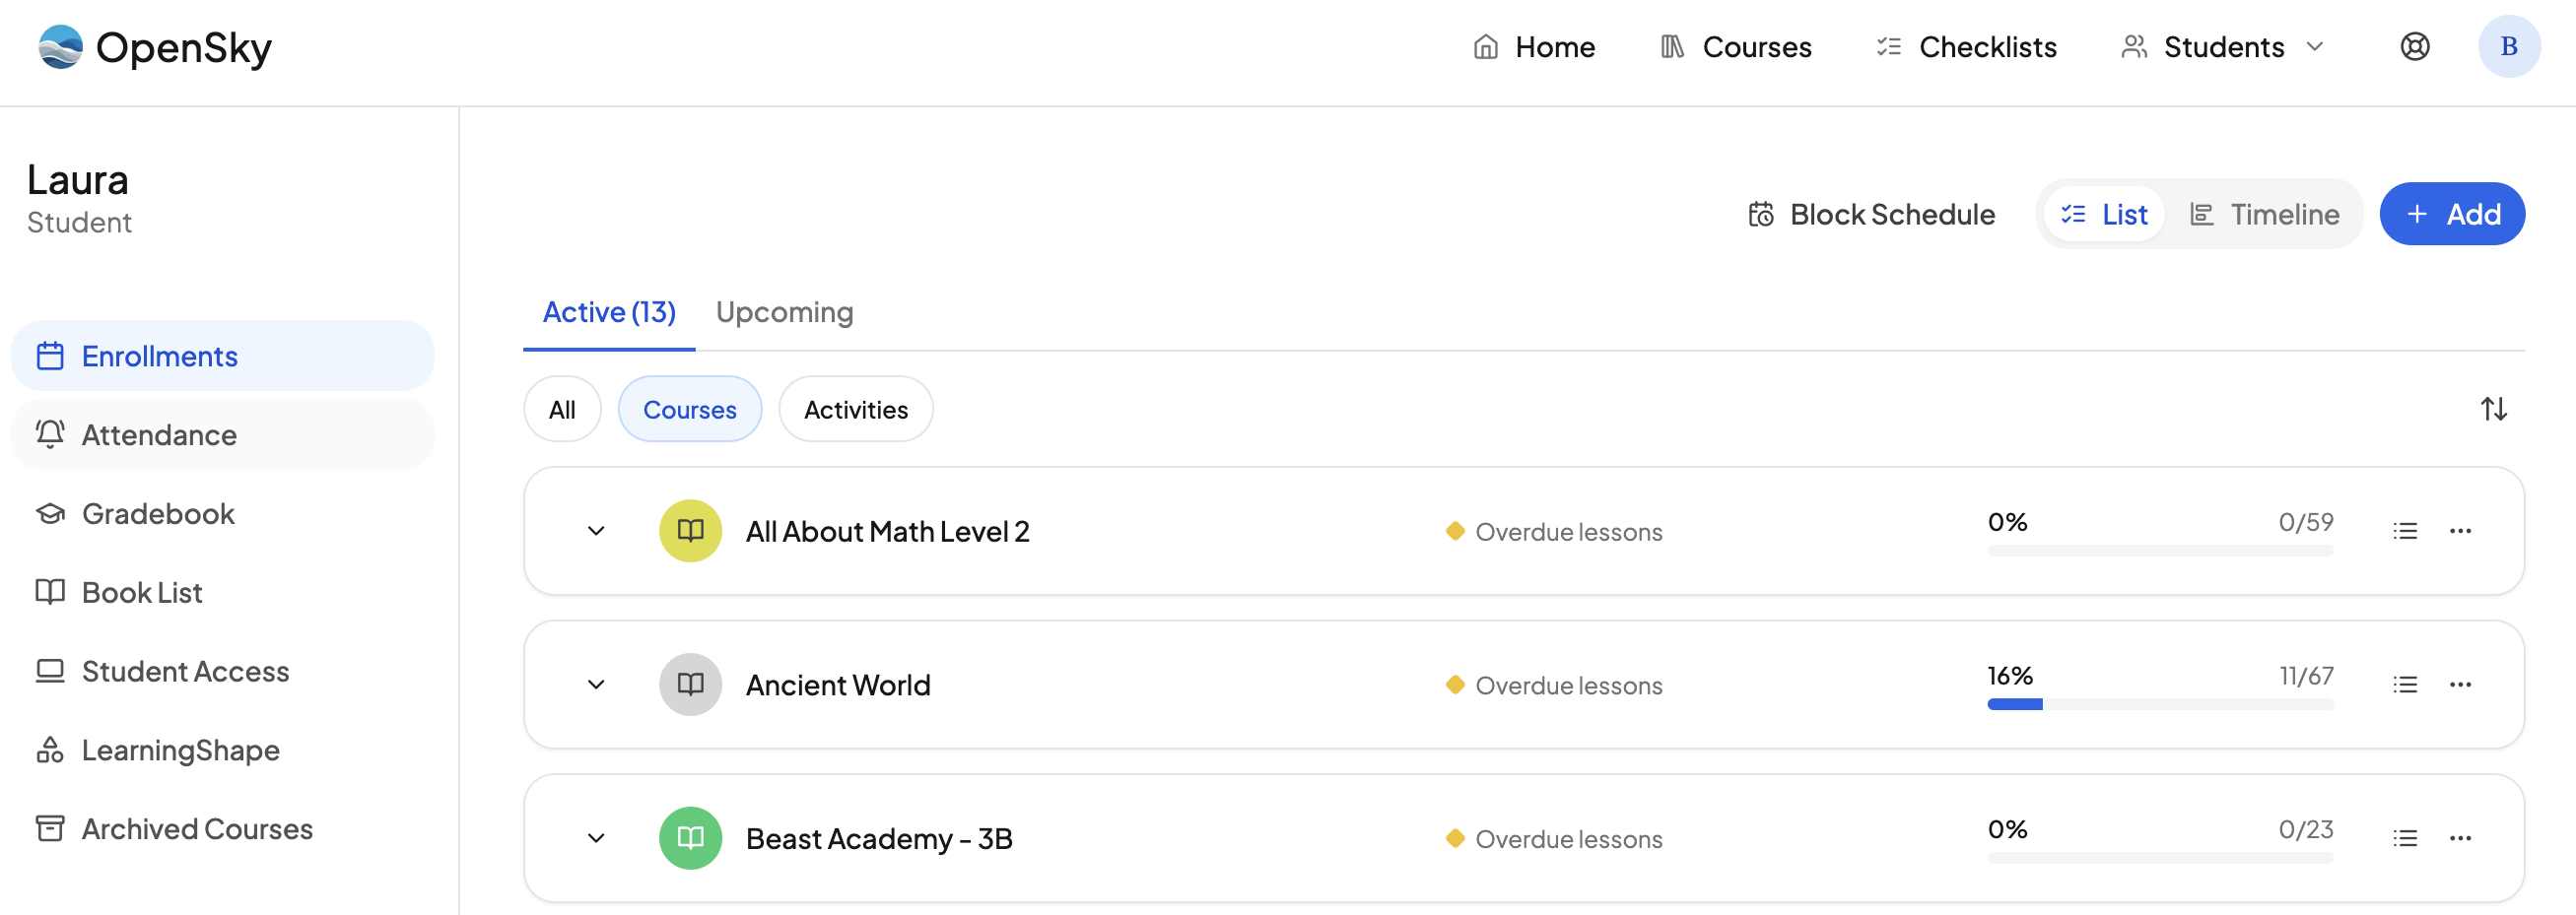Click Overdue lessons status for All About Math
The height and width of the screenshot is (915, 2576).
click(x=1554, y=532)
